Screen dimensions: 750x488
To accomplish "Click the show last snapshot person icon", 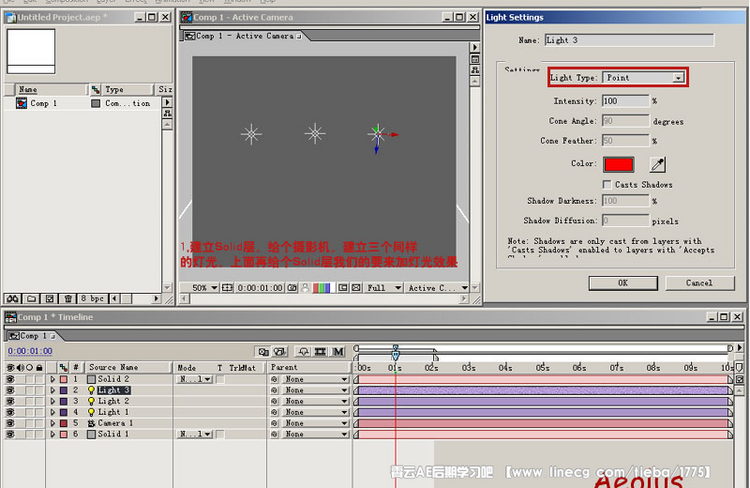I will pyautogui.click(x=305, y=288).
